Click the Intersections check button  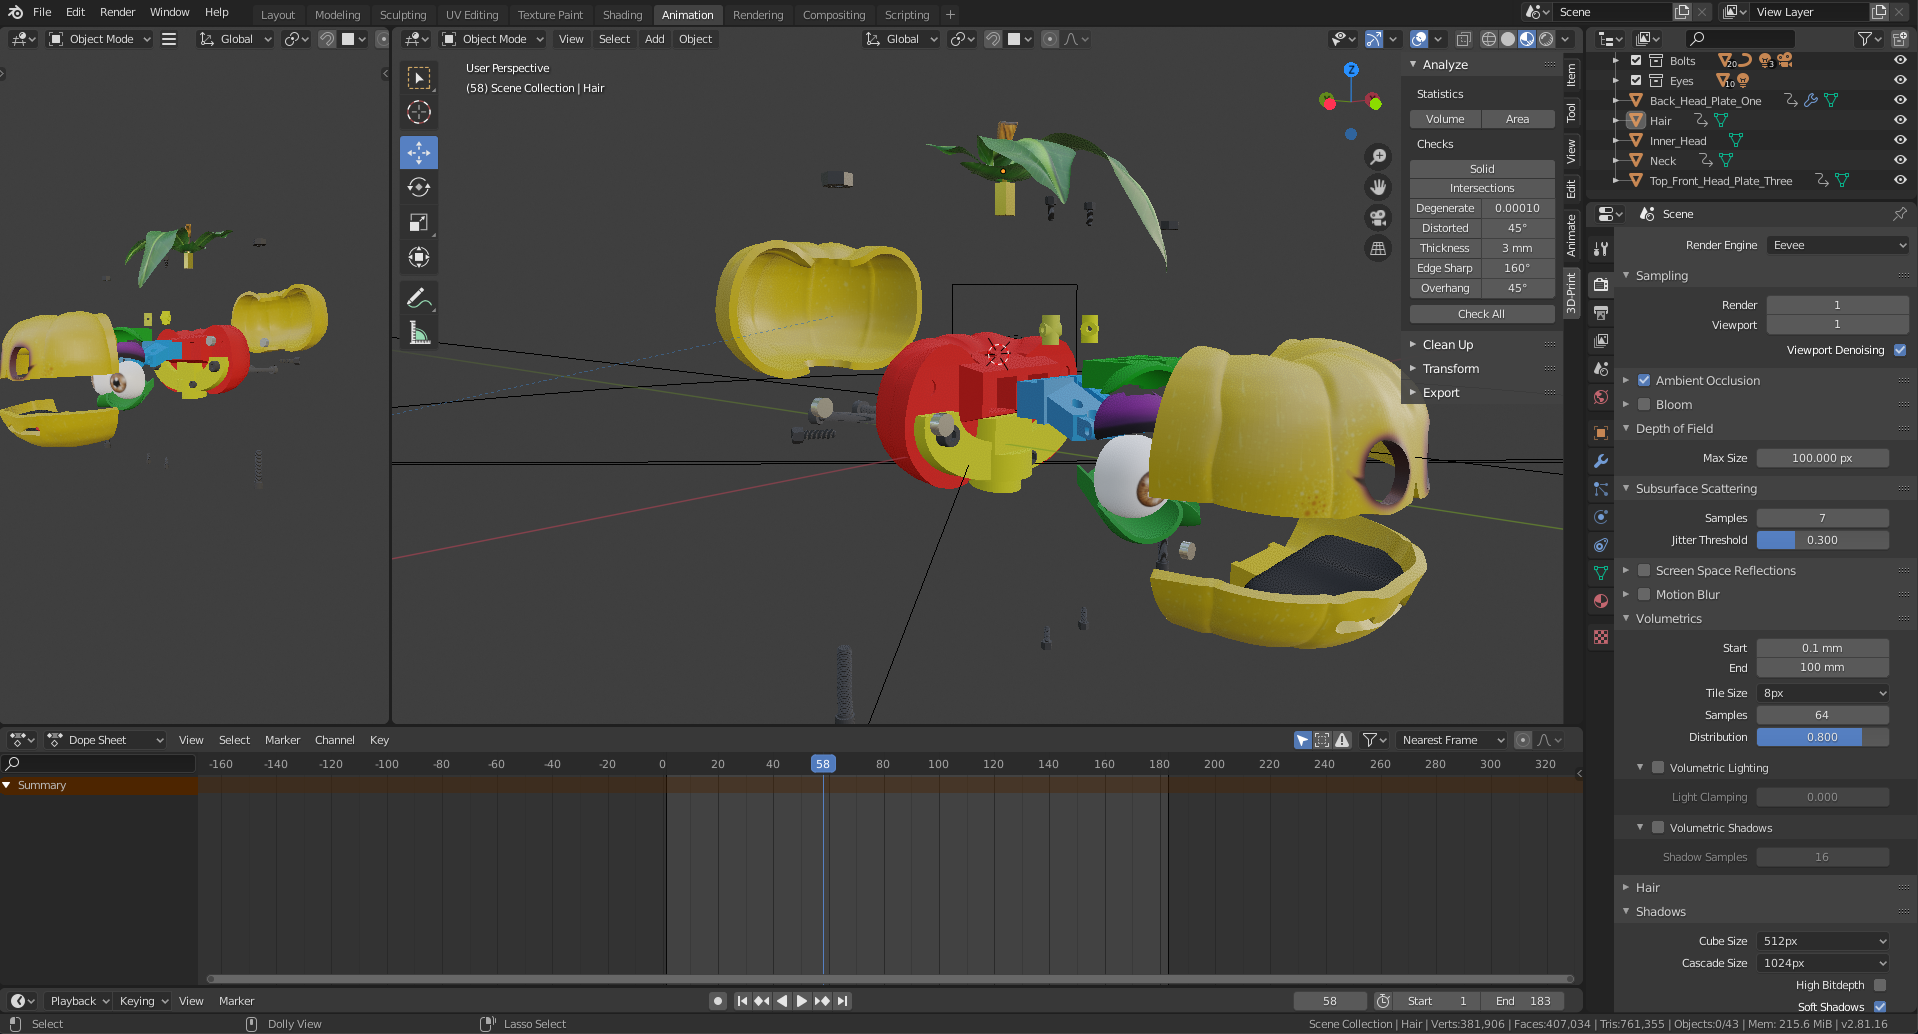coord(1482,188)
